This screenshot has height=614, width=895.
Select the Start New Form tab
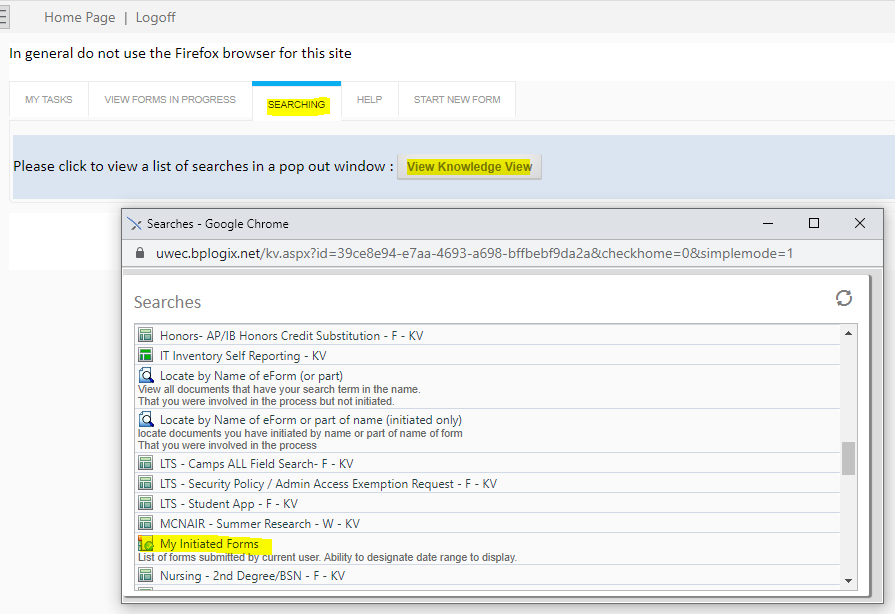pyautogui.click(x=457, y=100)
